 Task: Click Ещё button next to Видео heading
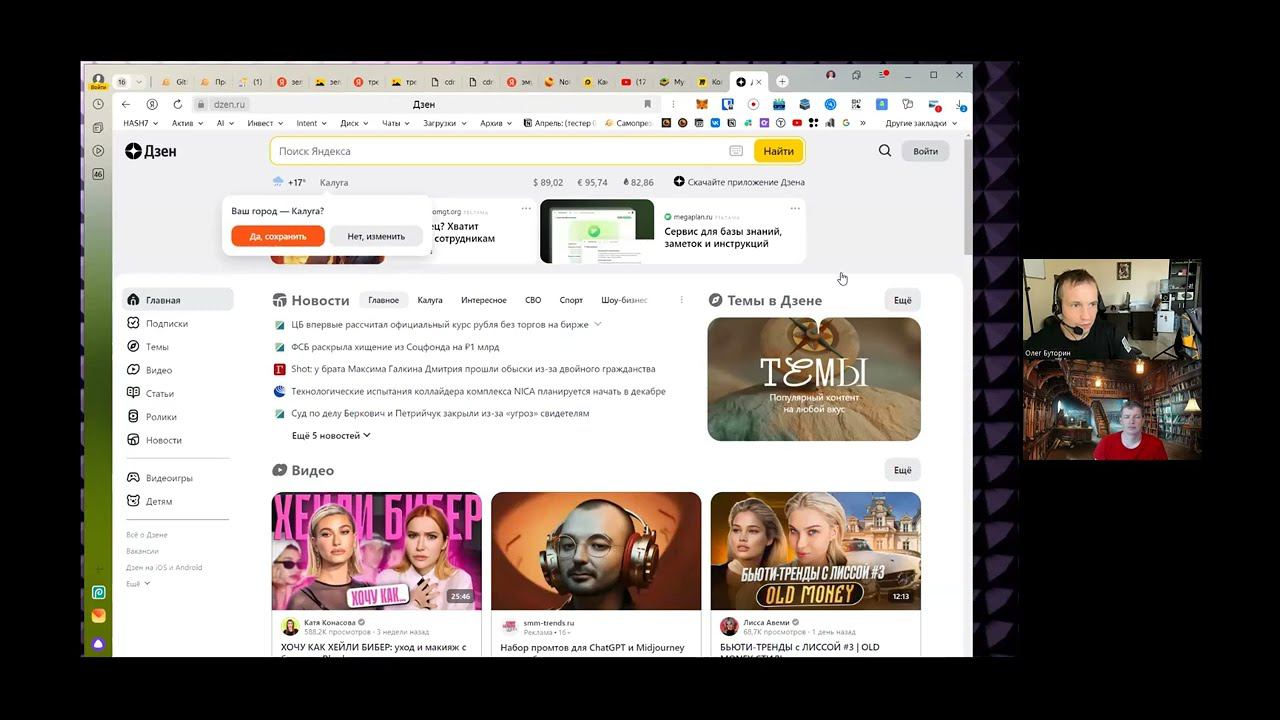[x=903, y=470]
